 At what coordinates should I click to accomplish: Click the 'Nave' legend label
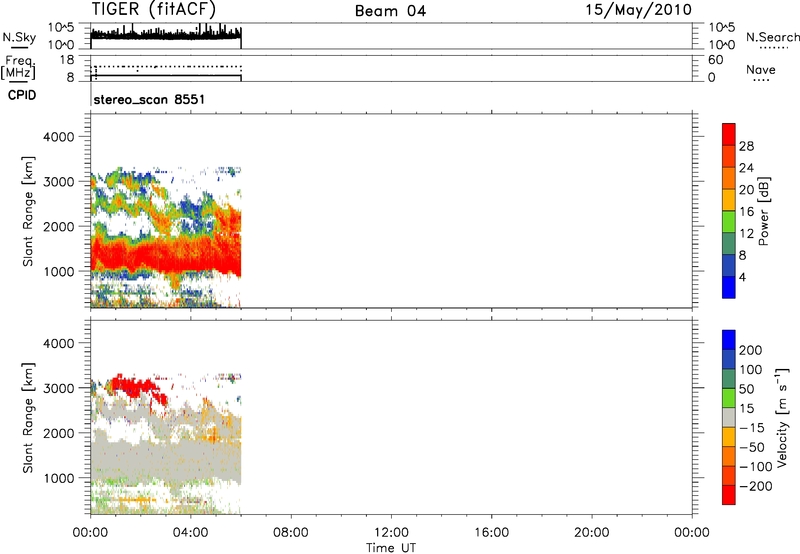761,69
